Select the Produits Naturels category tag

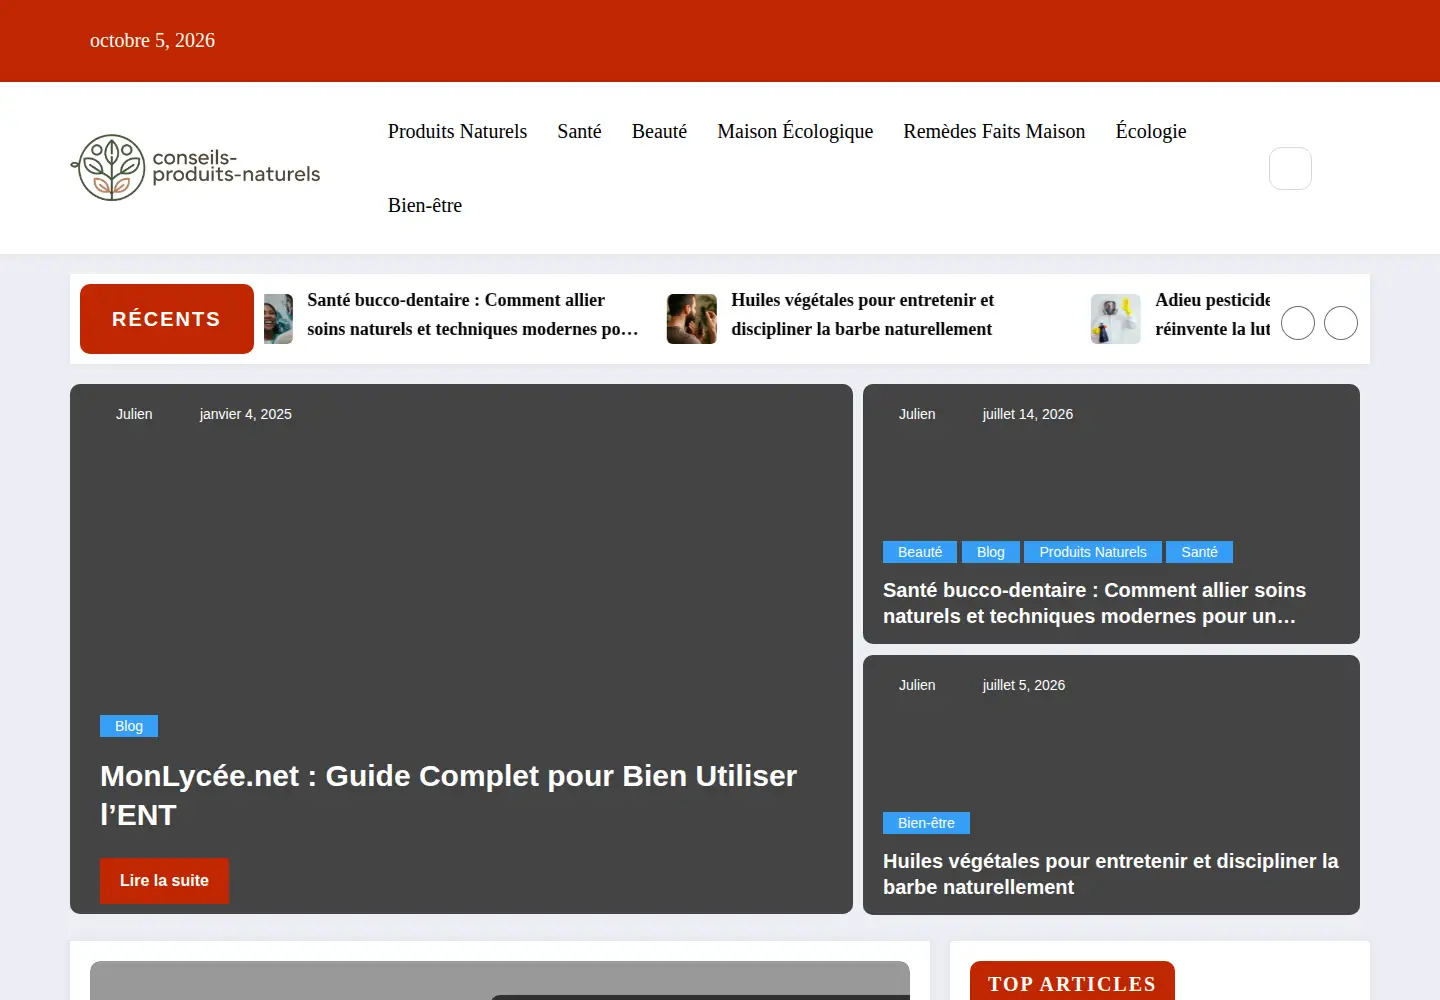pos(1093,552)
